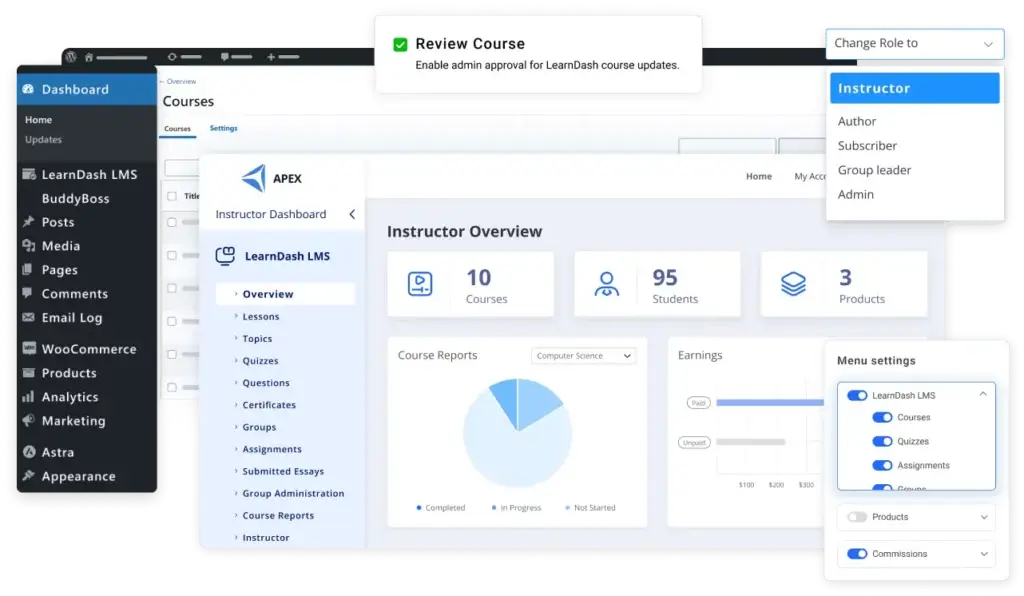The image size is (1024, 596).
Task: Select Subscriber role option
Action: tap(867, 146)
